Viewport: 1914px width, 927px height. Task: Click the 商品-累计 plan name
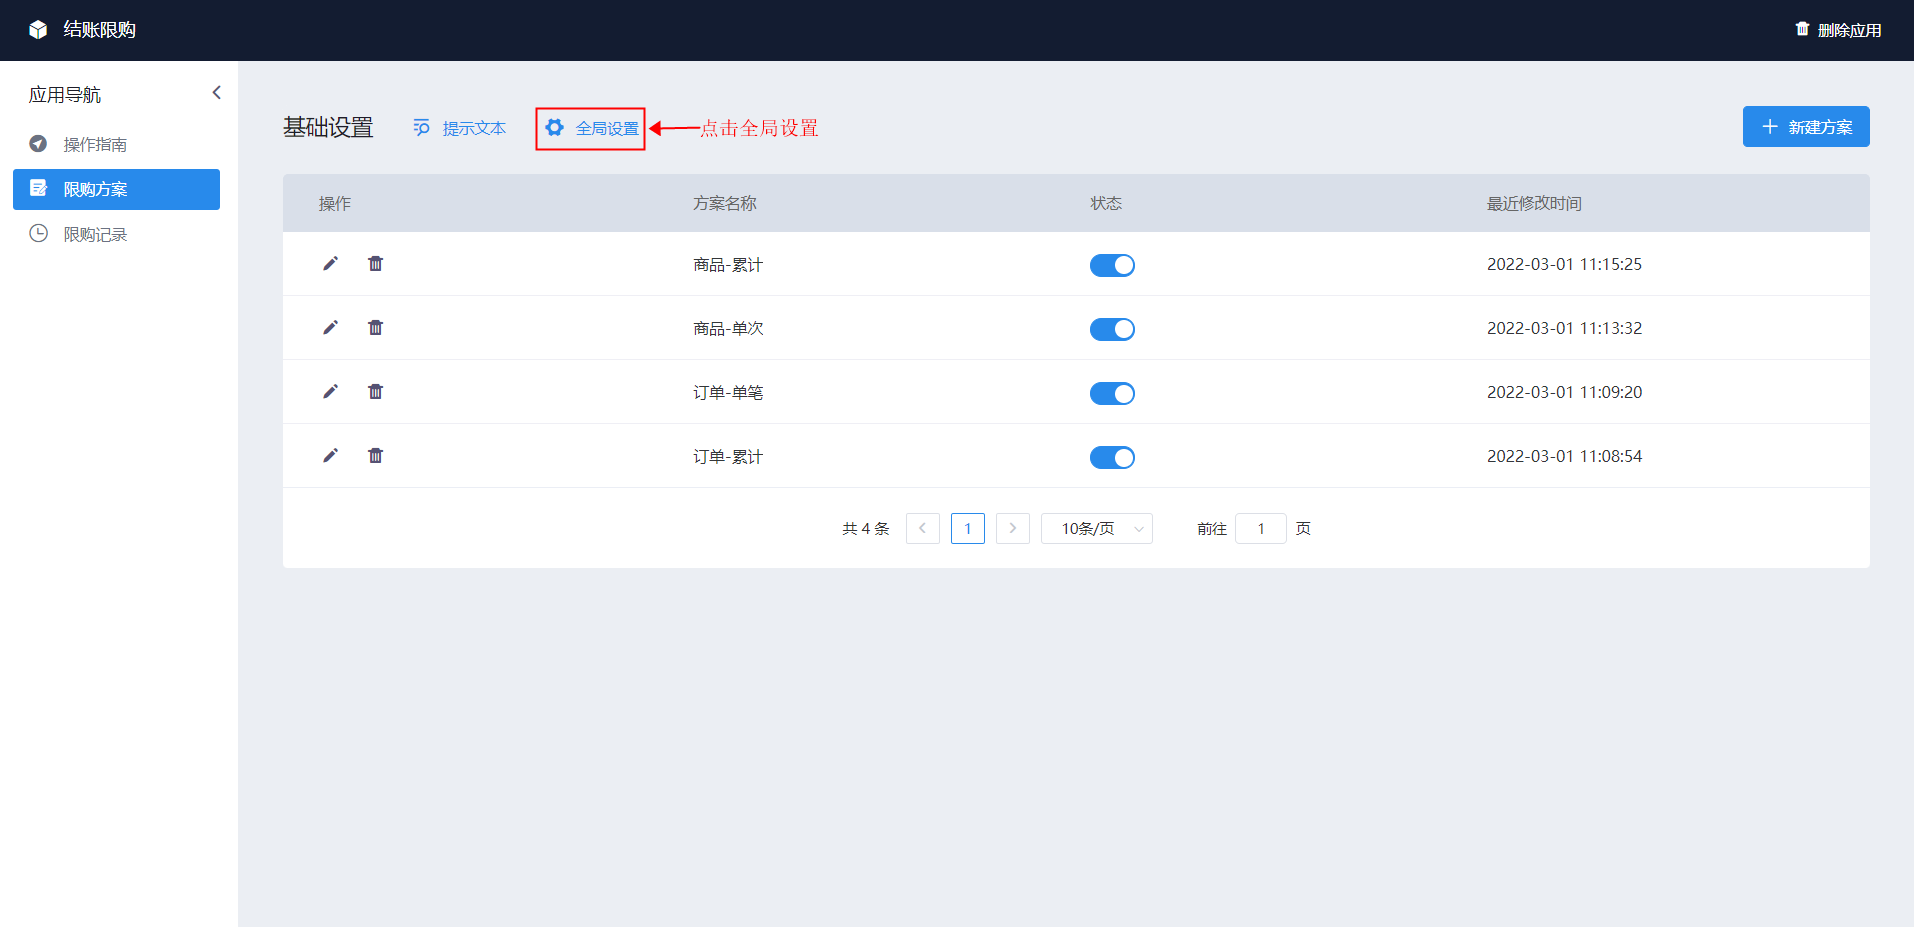click(x=728, y=265)
